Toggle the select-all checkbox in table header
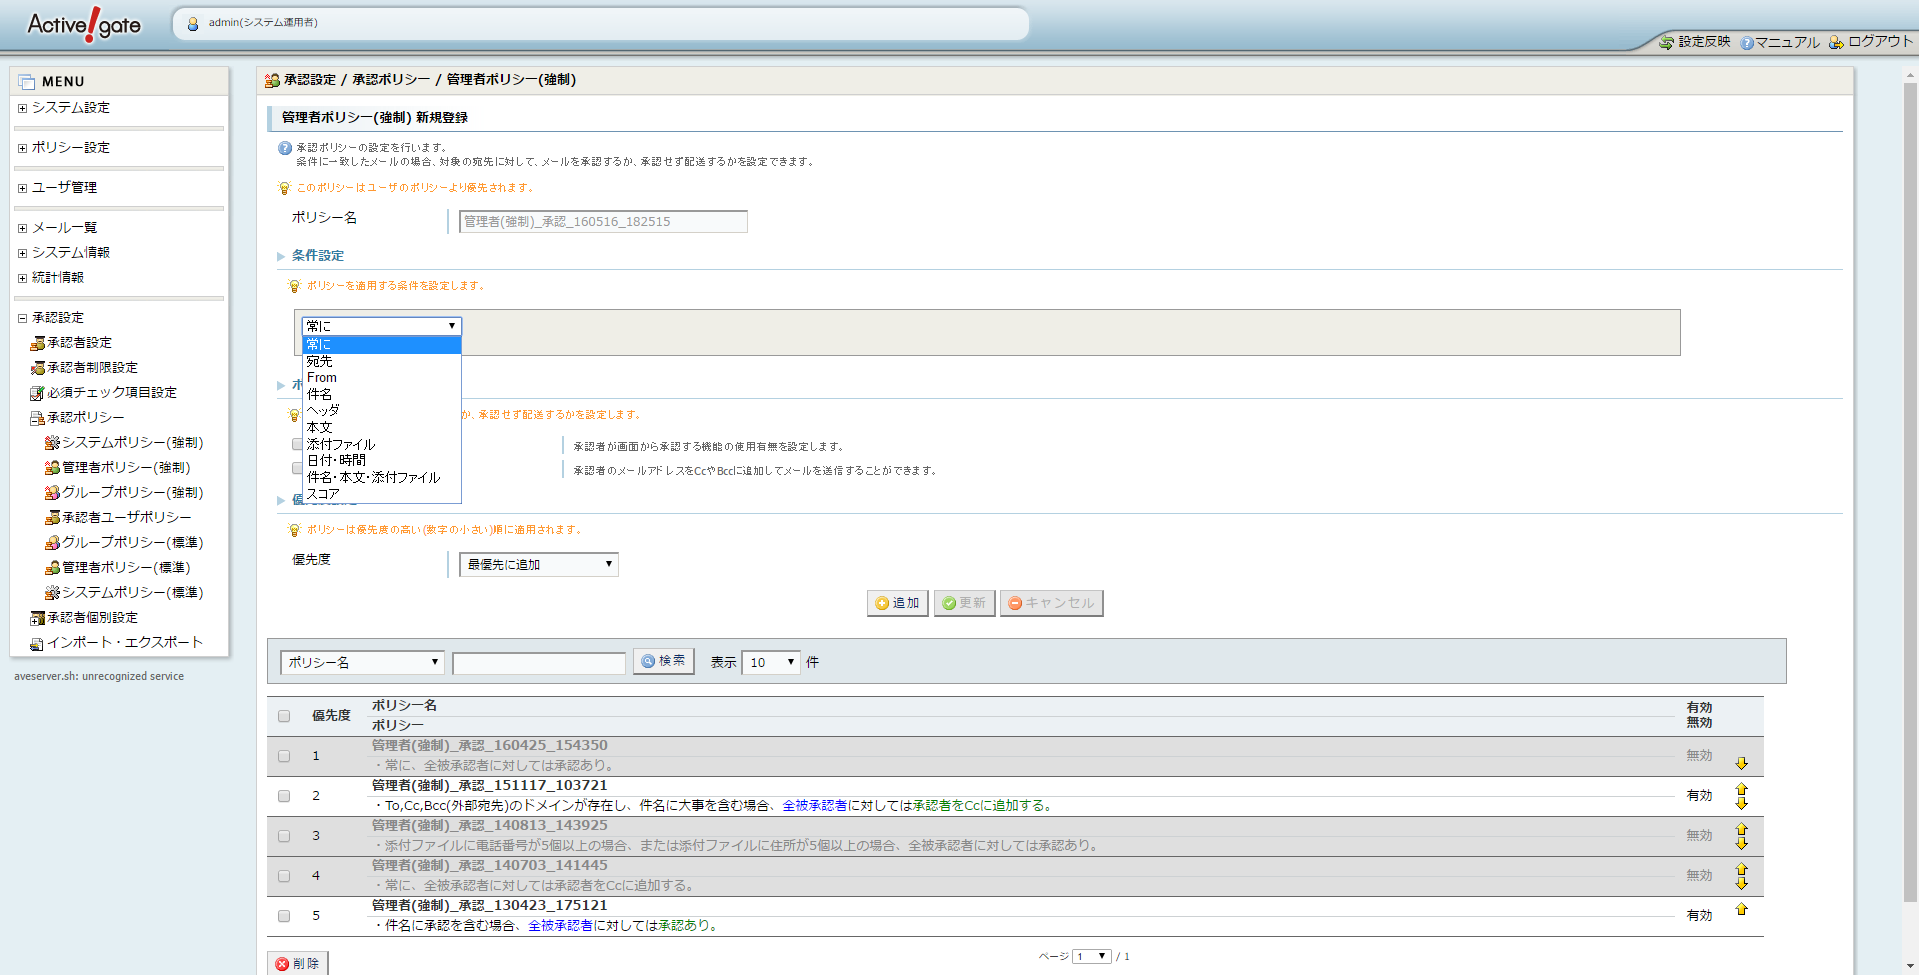 (284, 716)
